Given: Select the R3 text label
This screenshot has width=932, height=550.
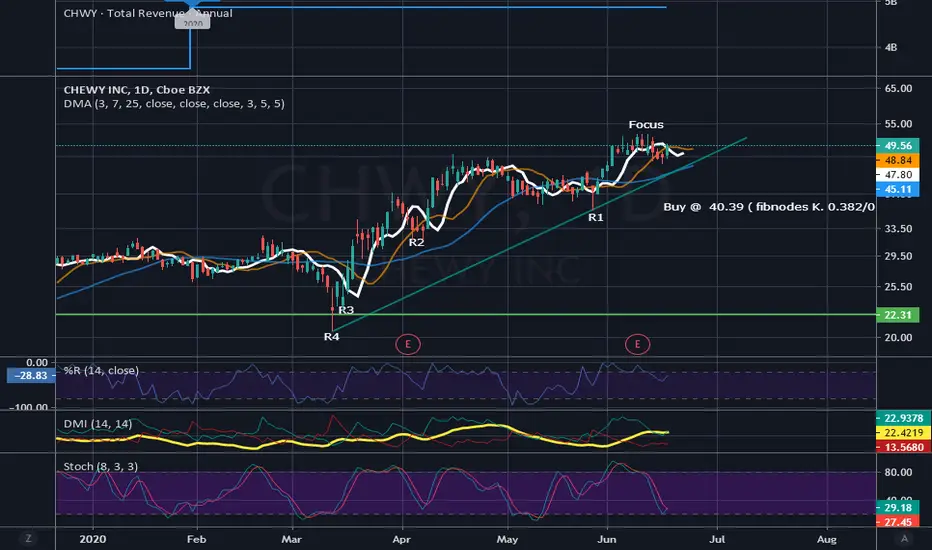Looking at the screenshot, I should 346,310.
